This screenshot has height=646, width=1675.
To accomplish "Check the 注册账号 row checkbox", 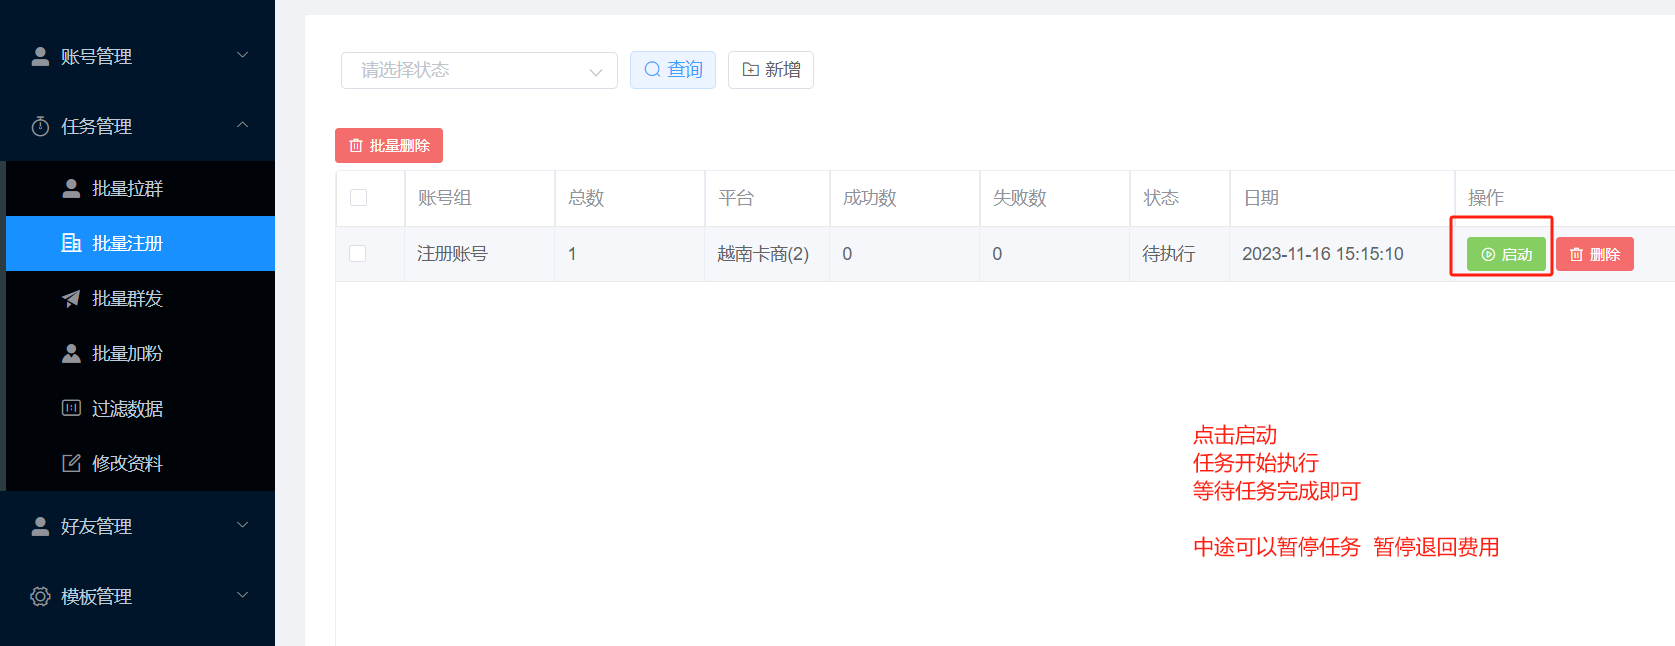I will tap(357, 254).
